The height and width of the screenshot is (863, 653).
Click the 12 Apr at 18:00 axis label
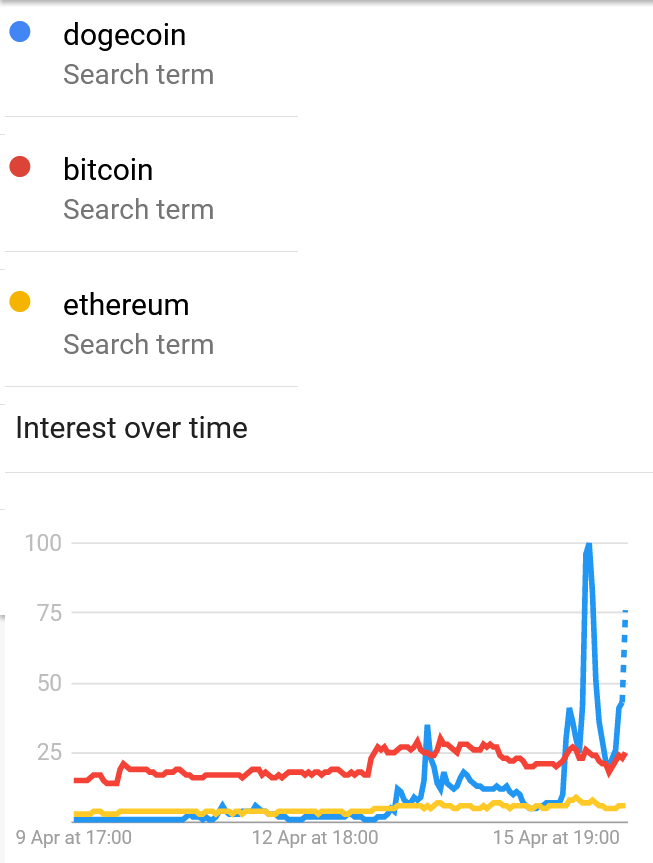click(x=315, y=838)
